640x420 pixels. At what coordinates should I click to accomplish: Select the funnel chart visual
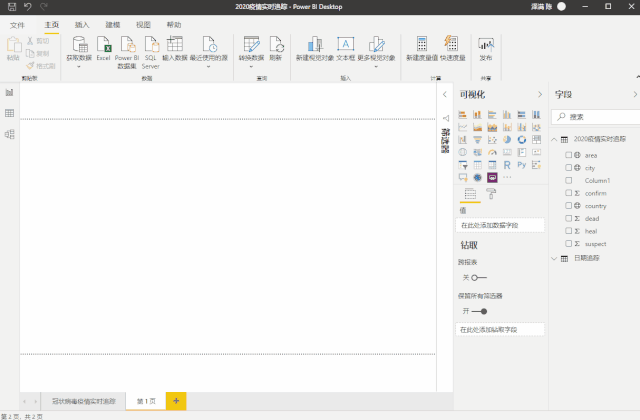pyautogui.click(x=477, y=140)
